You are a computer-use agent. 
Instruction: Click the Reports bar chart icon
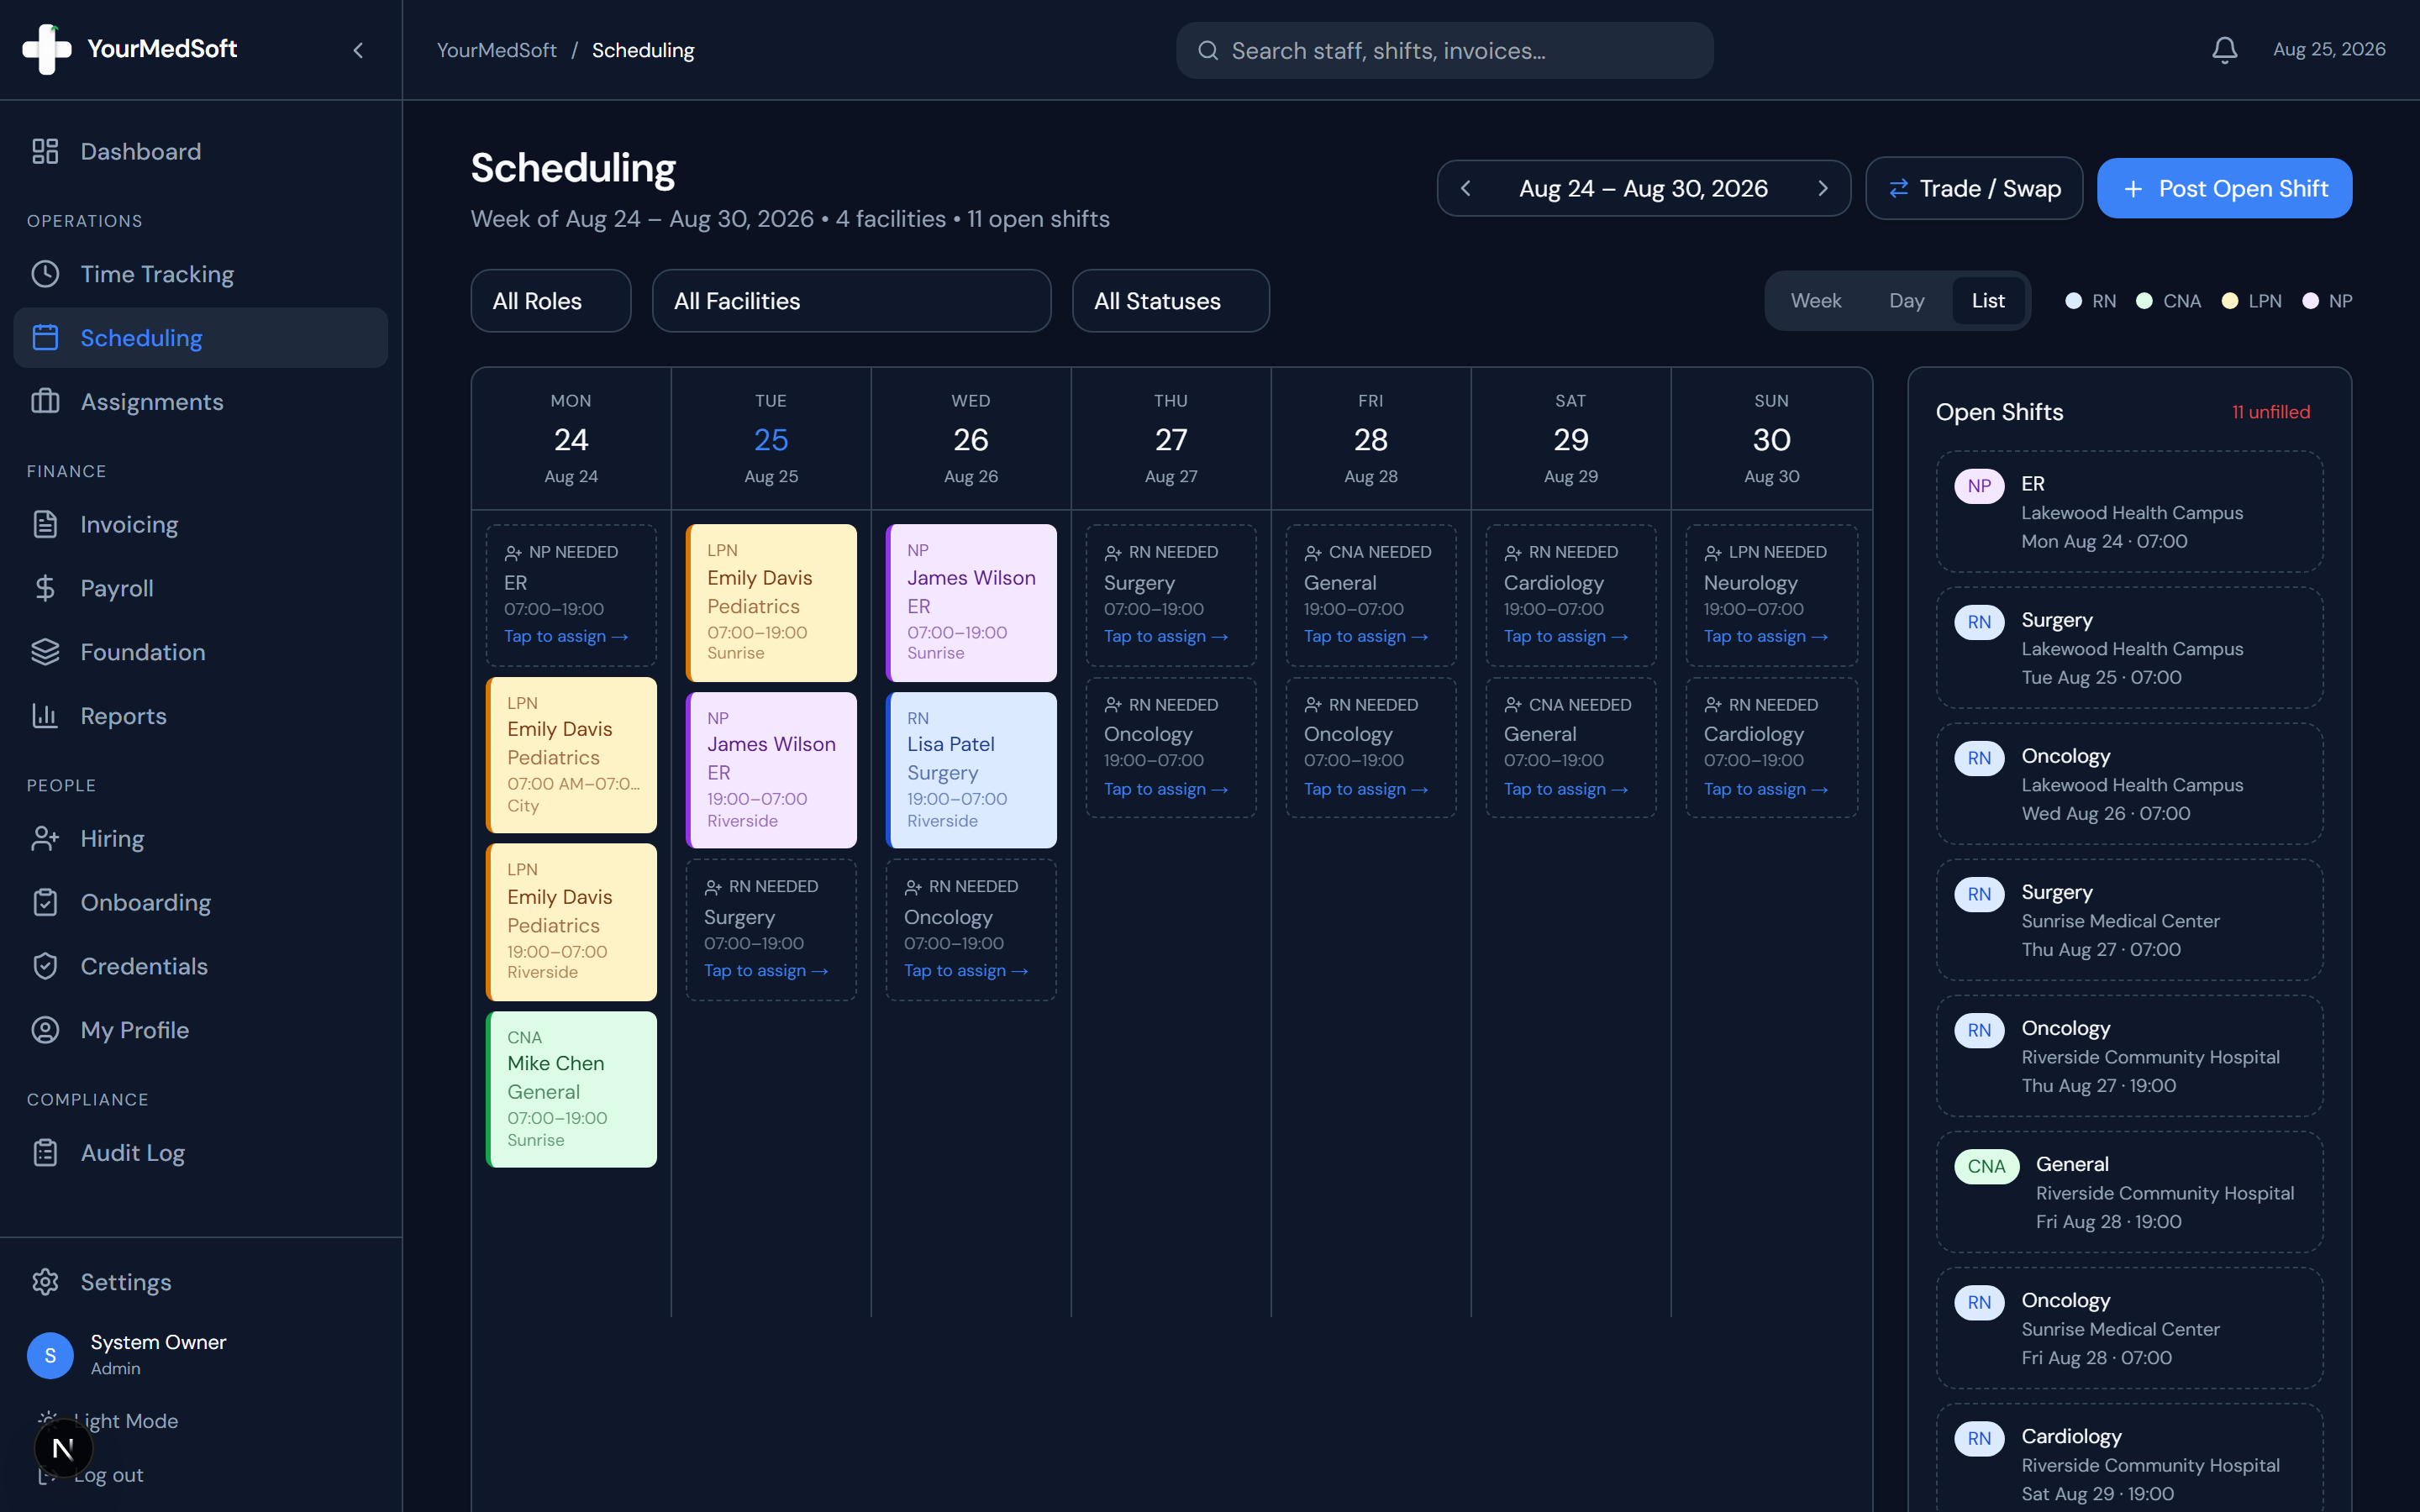pyautogui.click(x=45, y=716)
